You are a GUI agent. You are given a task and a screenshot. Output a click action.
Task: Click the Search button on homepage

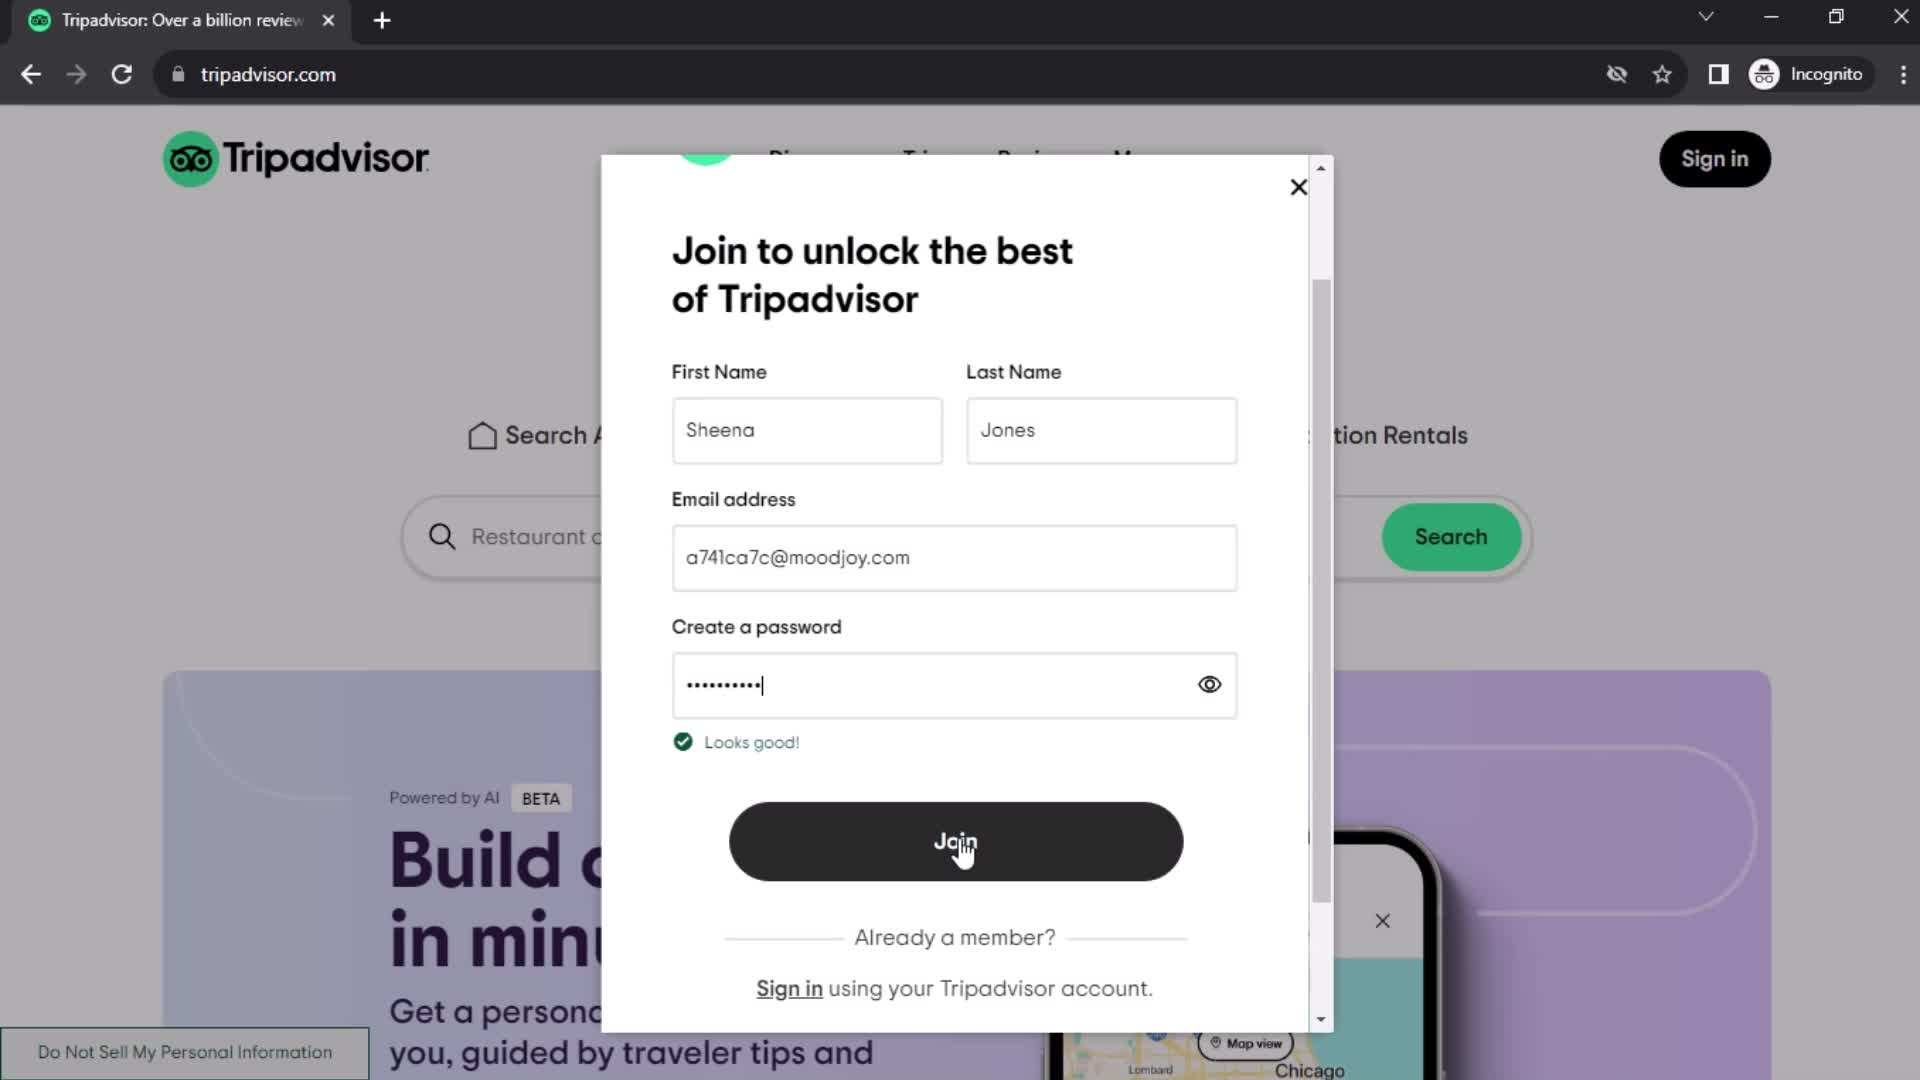click(x=1452, y=537)
